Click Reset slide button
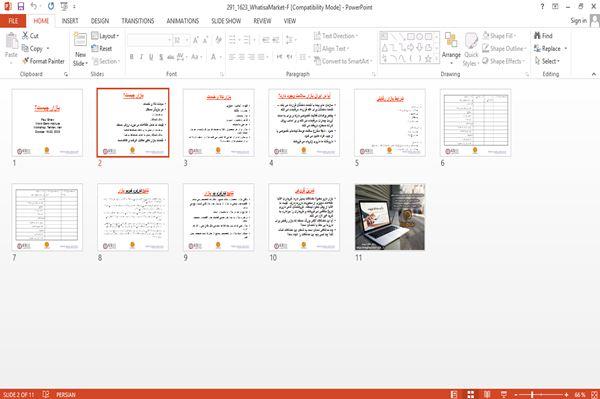Viewport: 600px width, 399px height. pyautogui.click(x=102, y=49)
